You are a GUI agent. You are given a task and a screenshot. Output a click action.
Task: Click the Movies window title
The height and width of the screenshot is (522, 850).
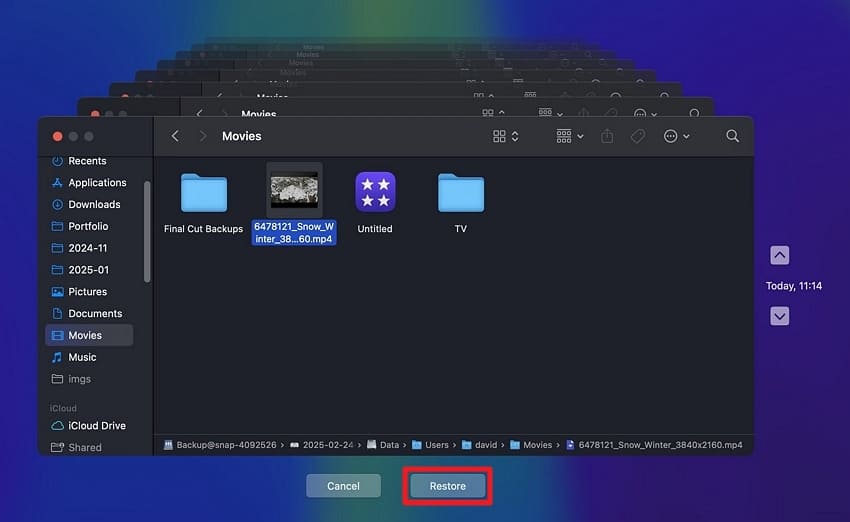(242, 136)
